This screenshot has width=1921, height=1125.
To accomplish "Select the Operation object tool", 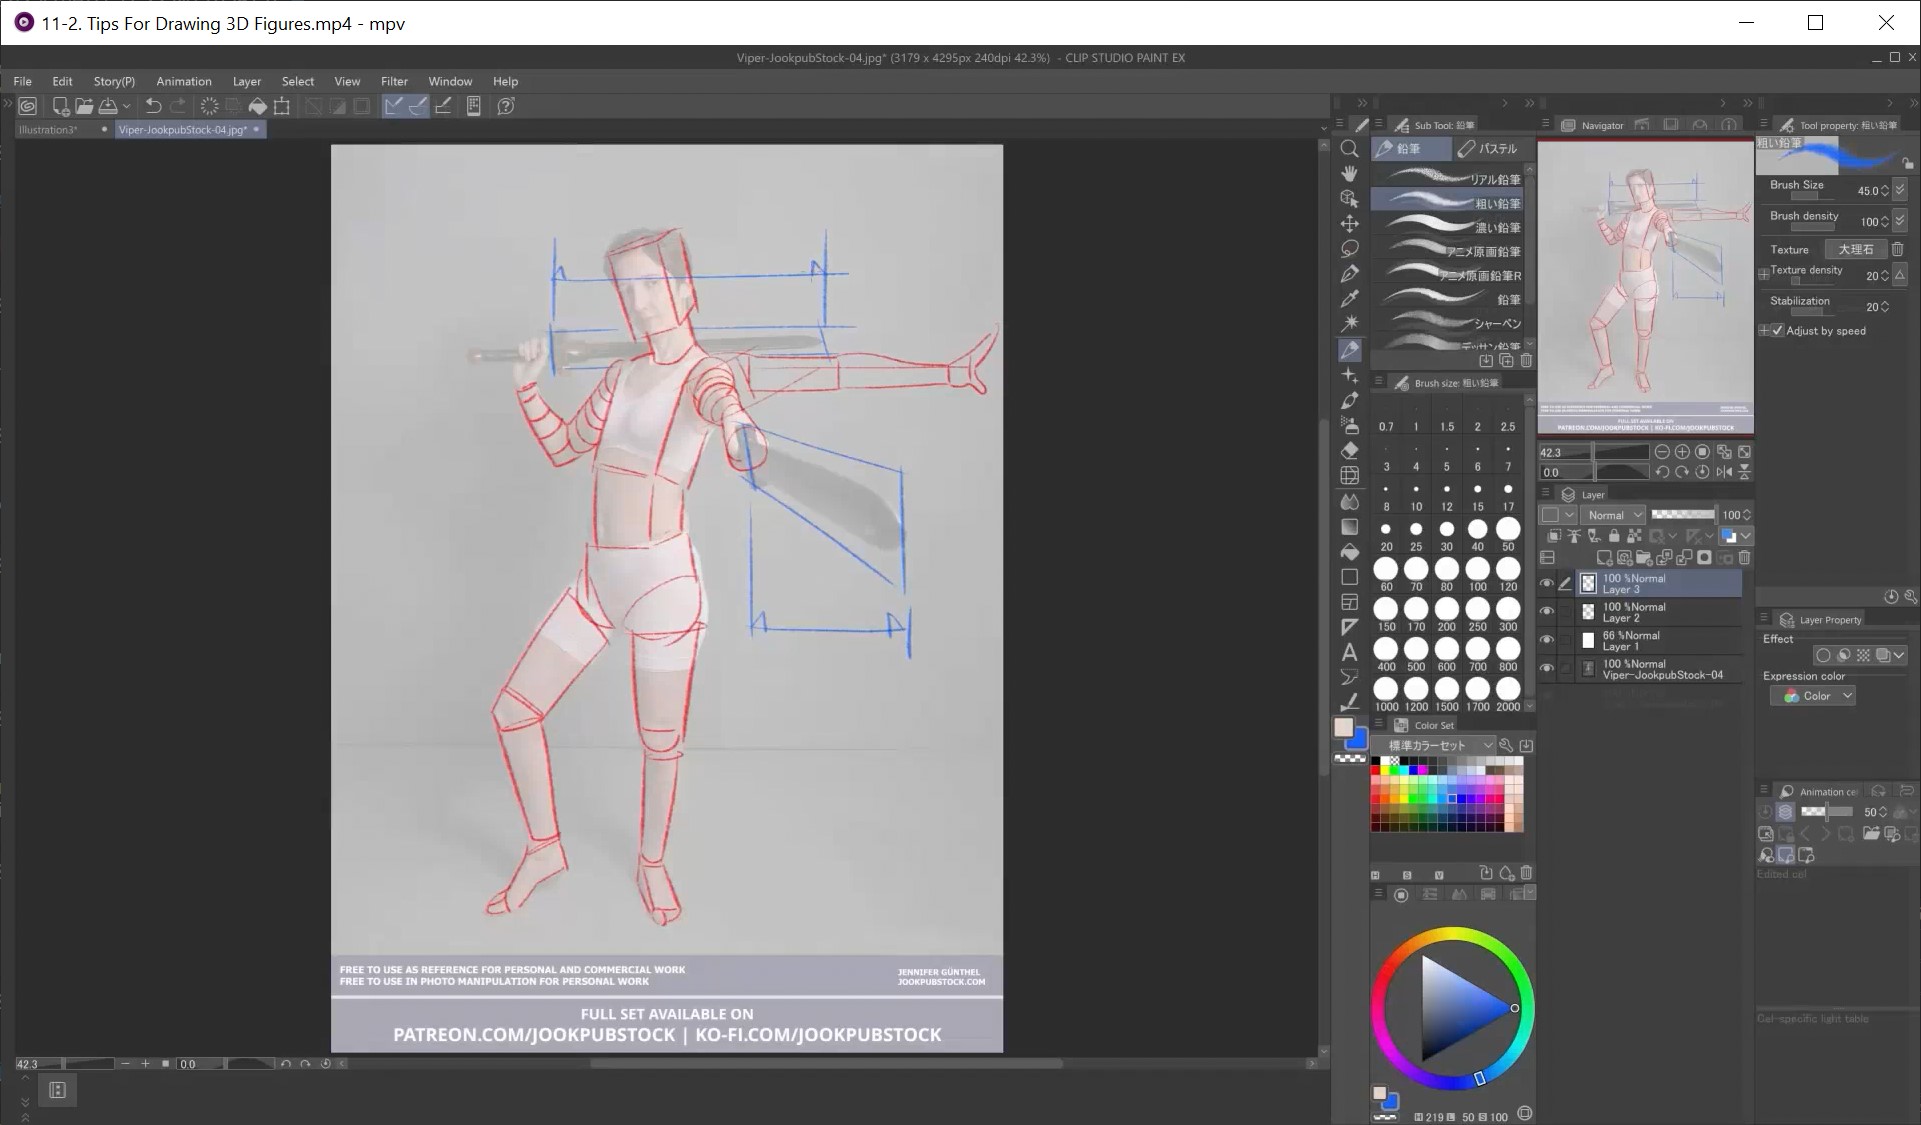I will click(x=1349, y=198).
